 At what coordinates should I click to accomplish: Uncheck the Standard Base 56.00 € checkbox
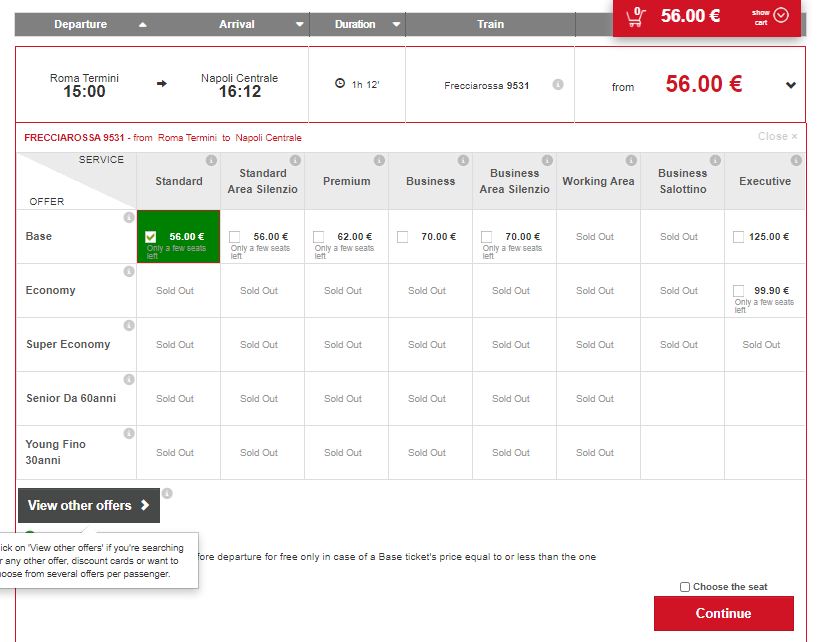pyautogui.click(x=151, y=237)
